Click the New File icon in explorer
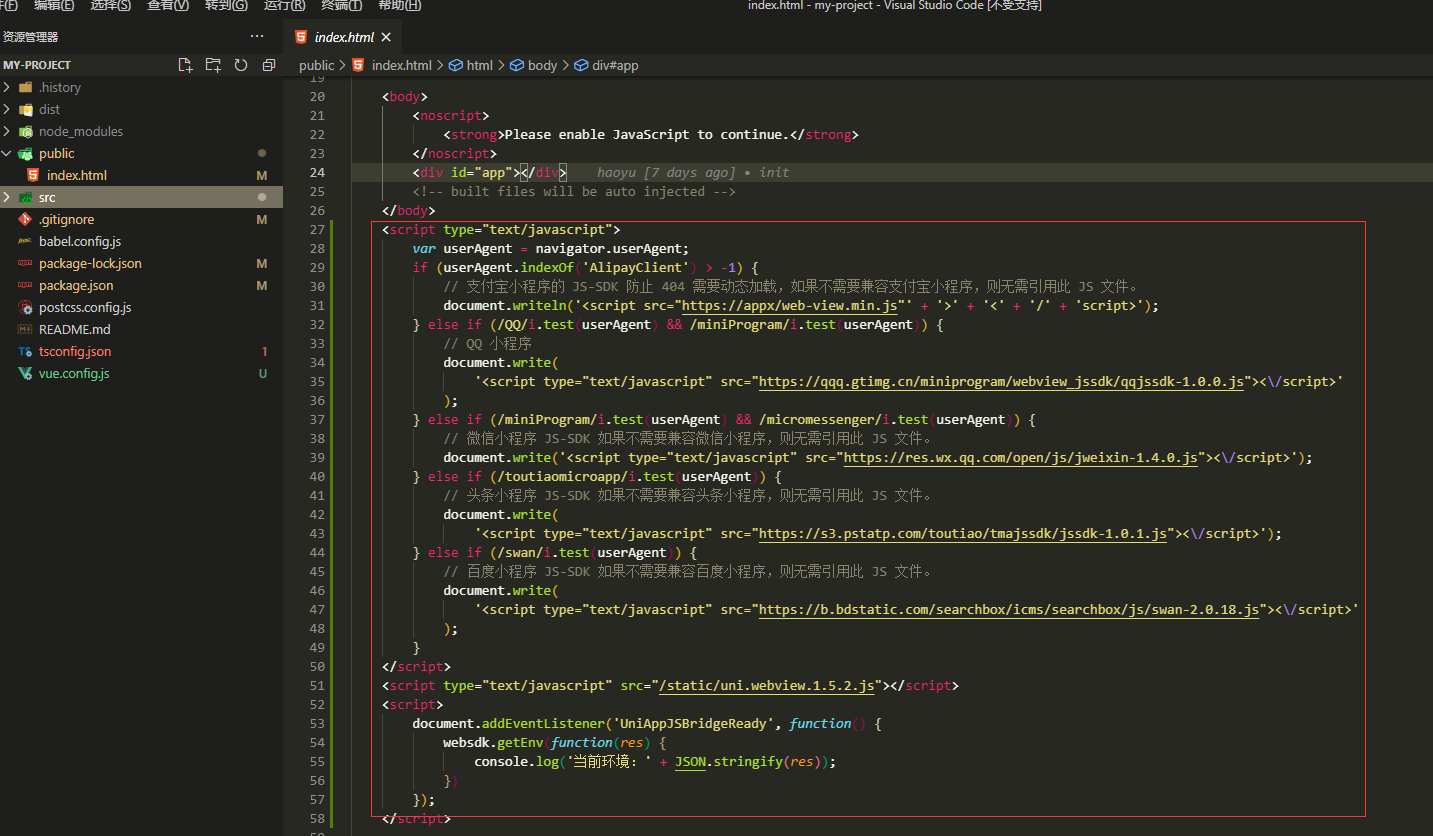Viewport: 1433px width, 836px height. click(185, 65)
